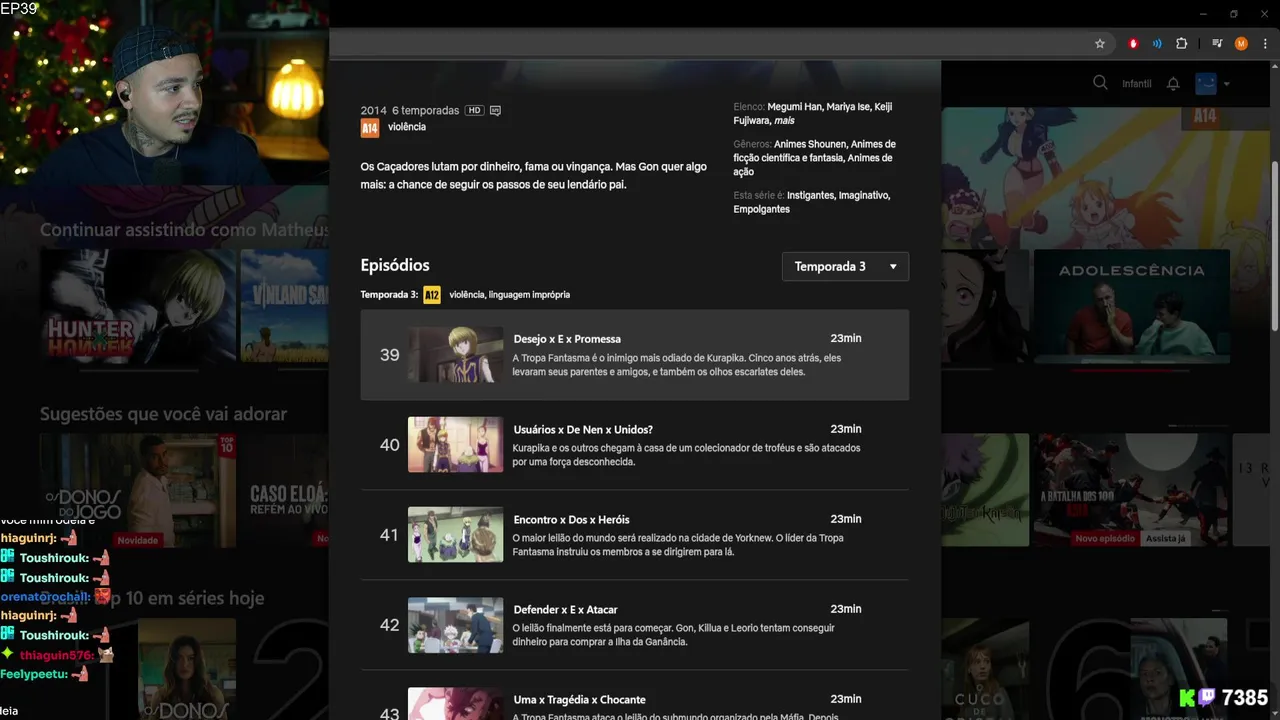Open the browser extensions puzzle icon
This screenshot has height=720, width=1280.
click(x=1181, y=44)
